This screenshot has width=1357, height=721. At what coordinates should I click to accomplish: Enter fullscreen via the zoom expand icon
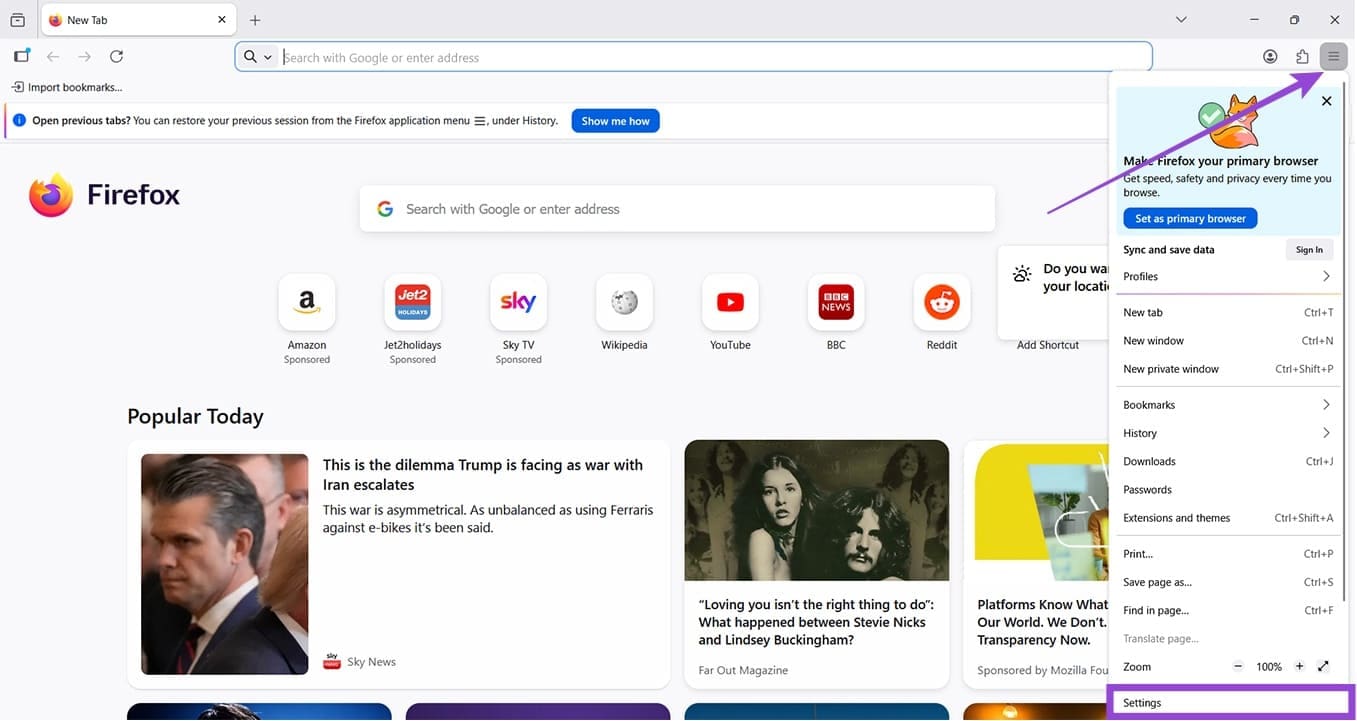point(1323,666)
